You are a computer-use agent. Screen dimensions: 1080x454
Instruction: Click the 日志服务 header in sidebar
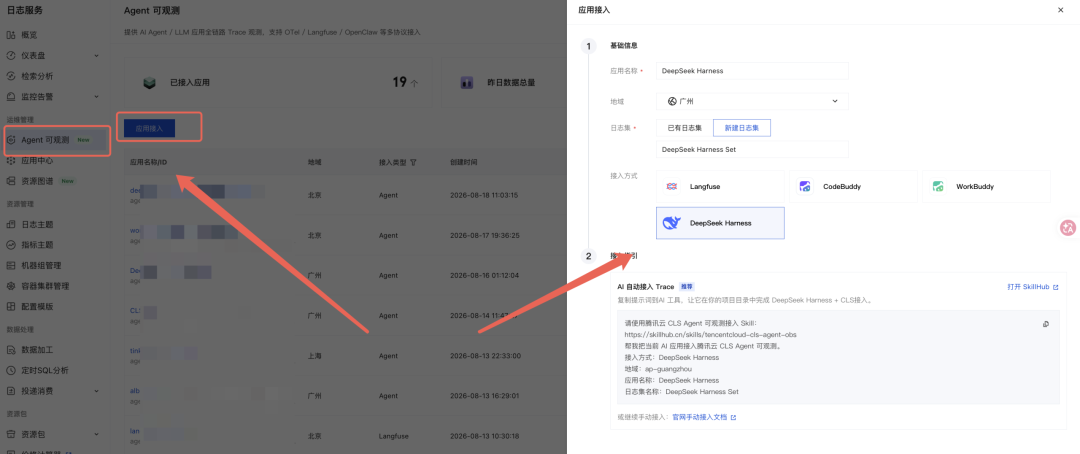[x=26, y=10]
